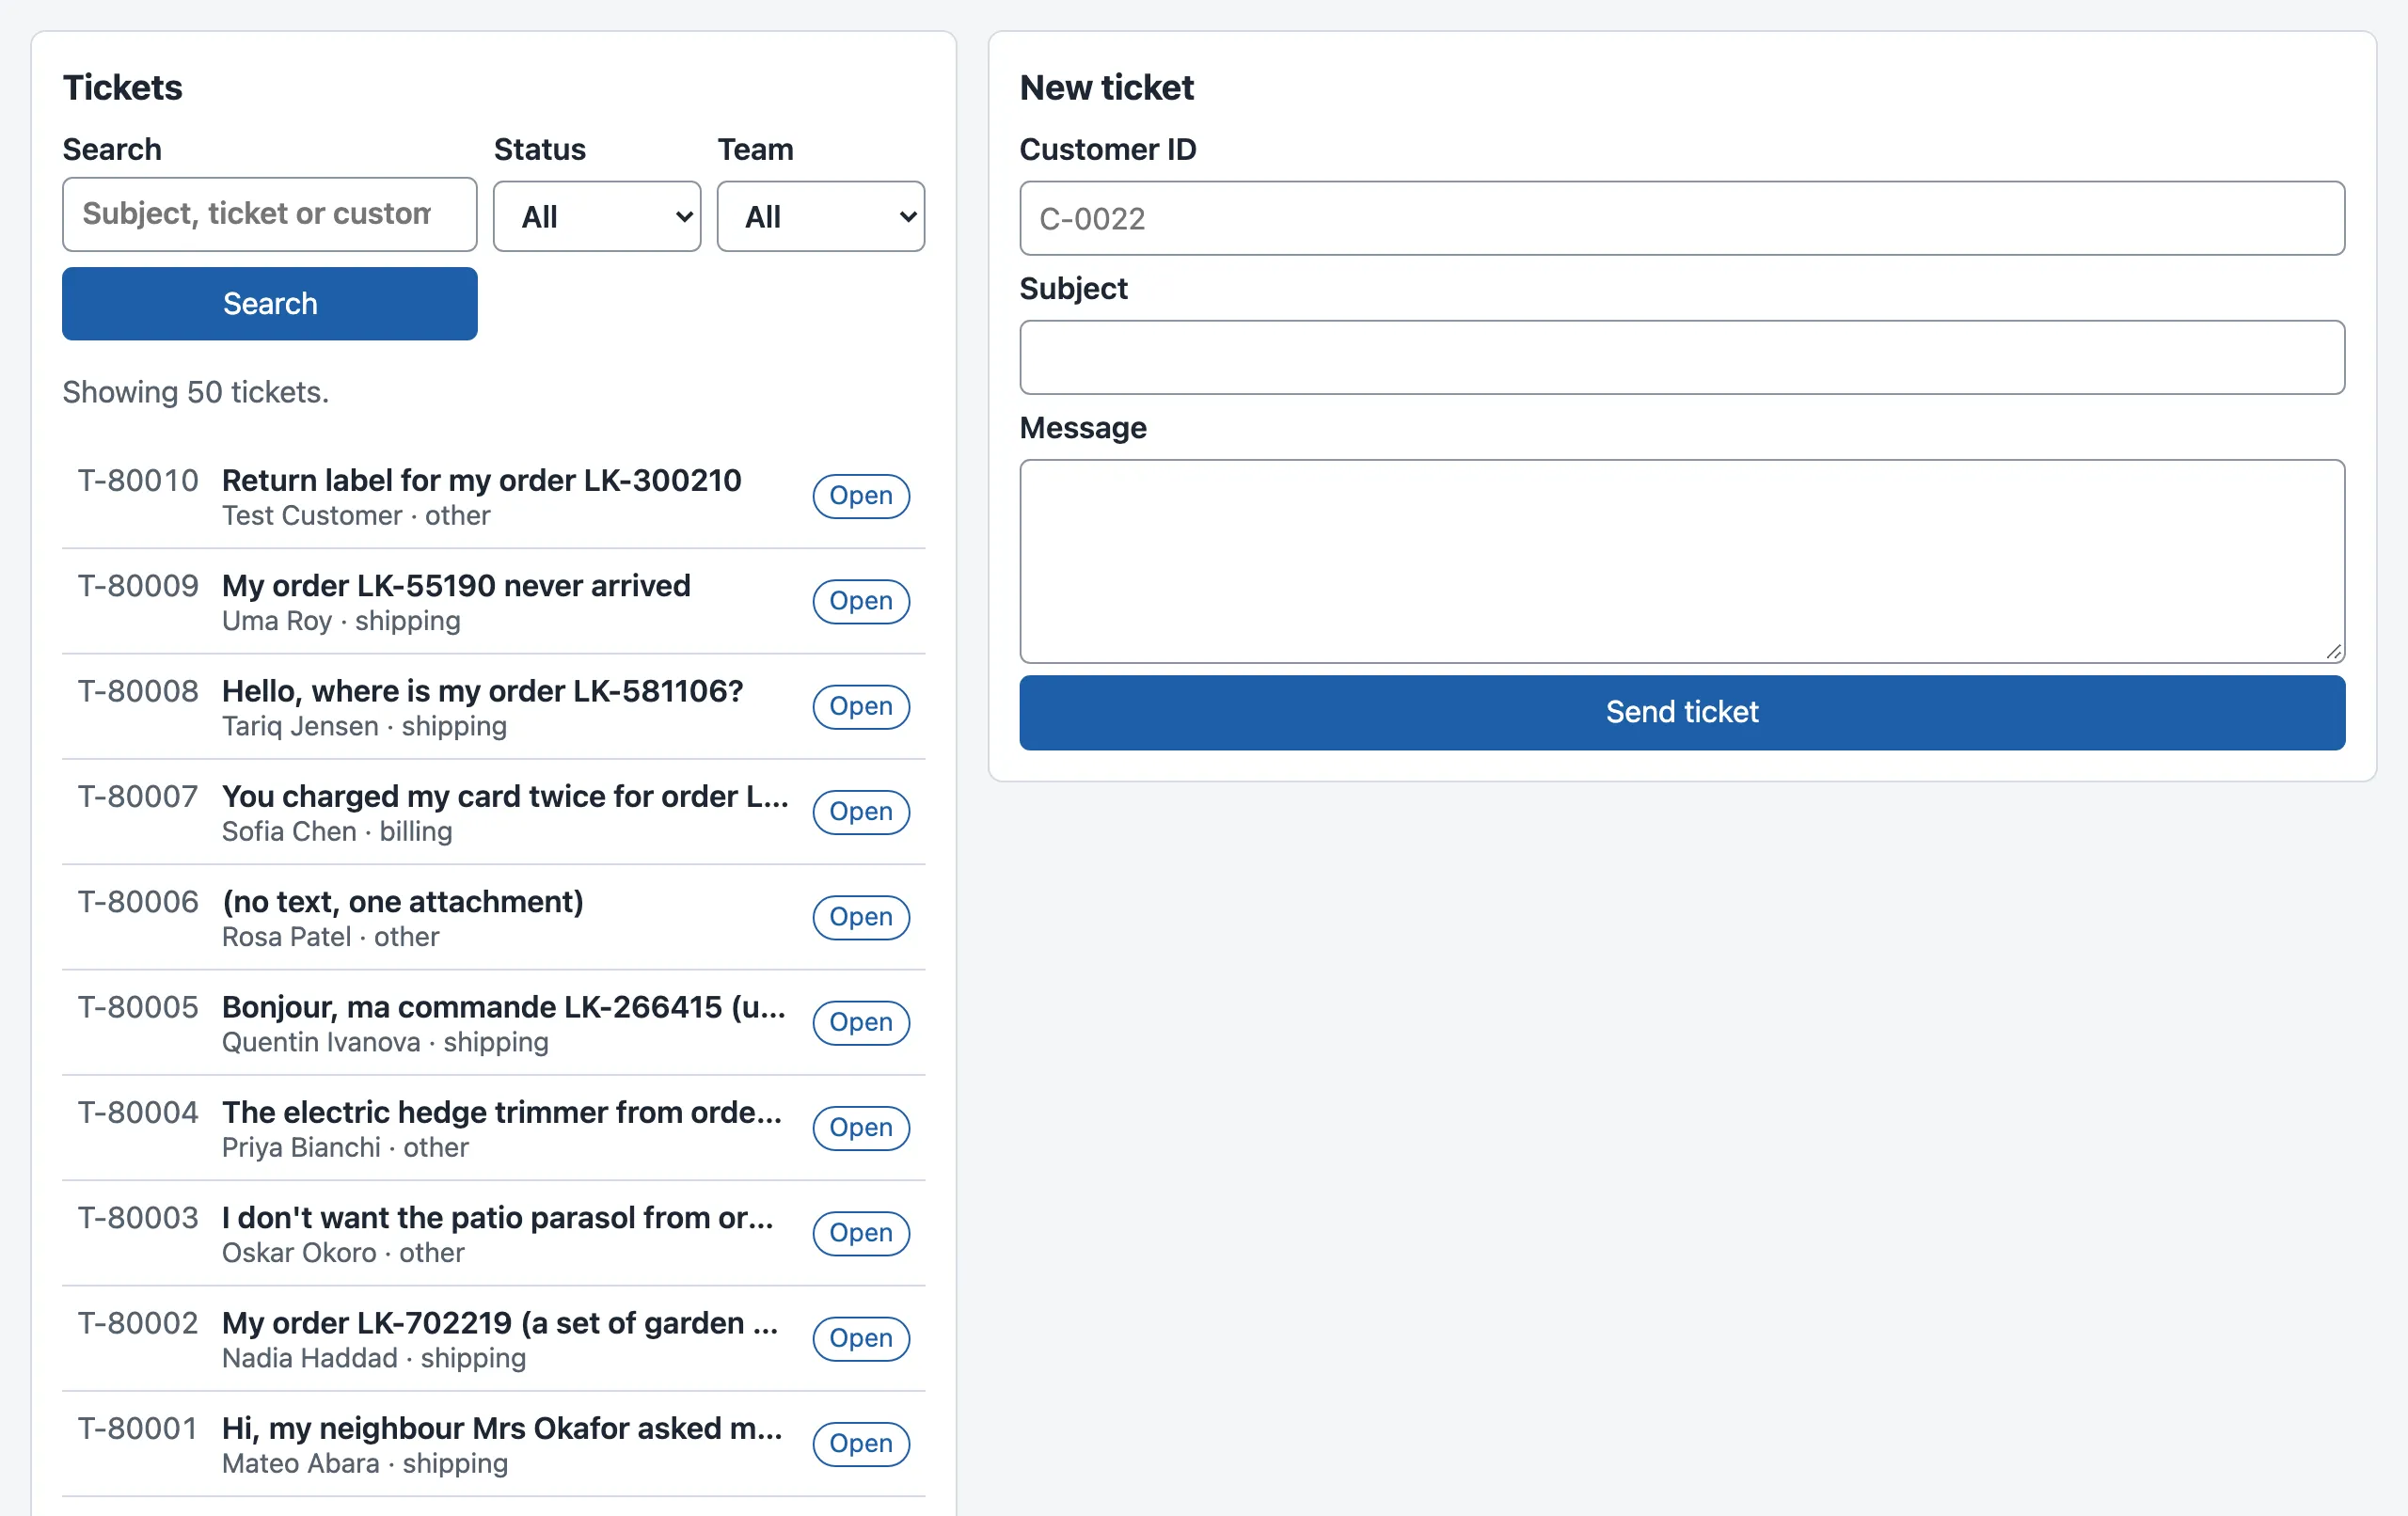The image size is (2408, 1516).
Task: Click the Open badge on T-80009
Action: [x=860, y=601]
